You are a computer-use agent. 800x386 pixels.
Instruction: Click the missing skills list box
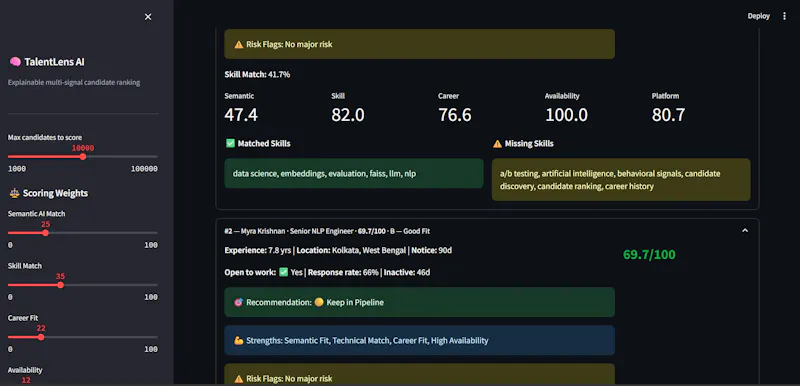click(621, 179)
